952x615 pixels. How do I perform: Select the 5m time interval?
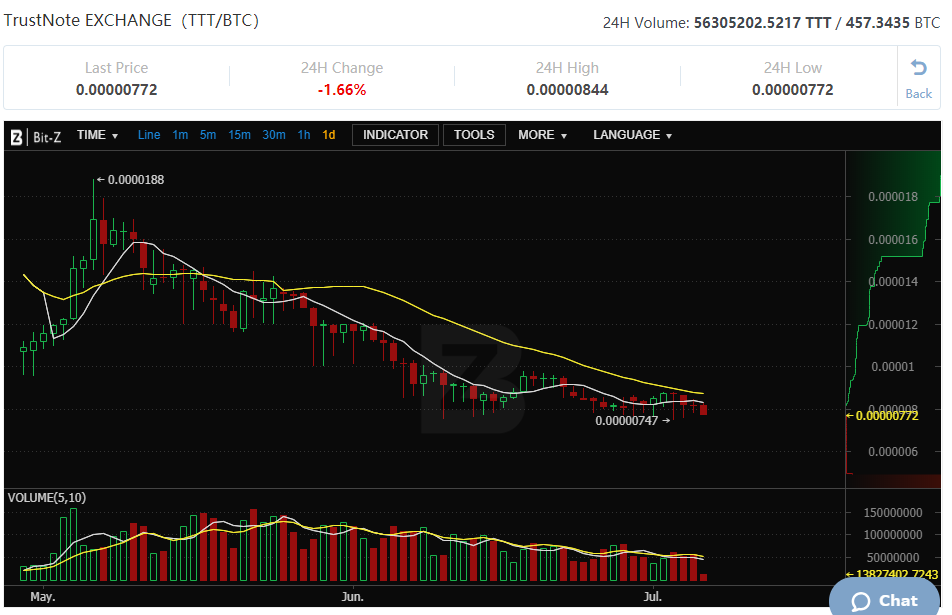(x=208, y=135)
